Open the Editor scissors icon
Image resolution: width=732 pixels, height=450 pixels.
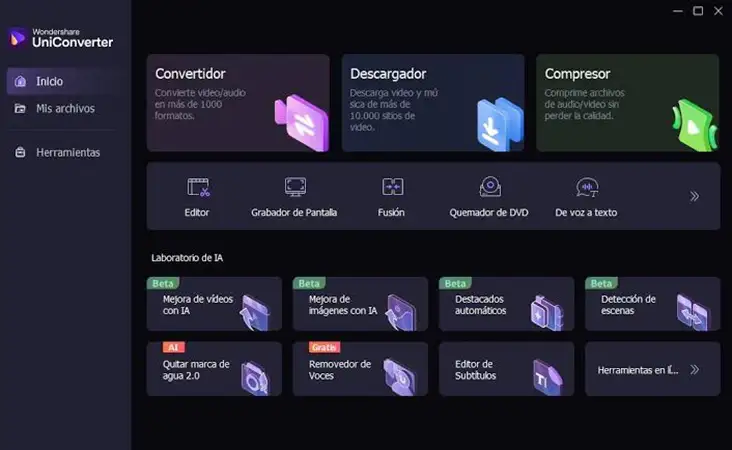[198, 187]
